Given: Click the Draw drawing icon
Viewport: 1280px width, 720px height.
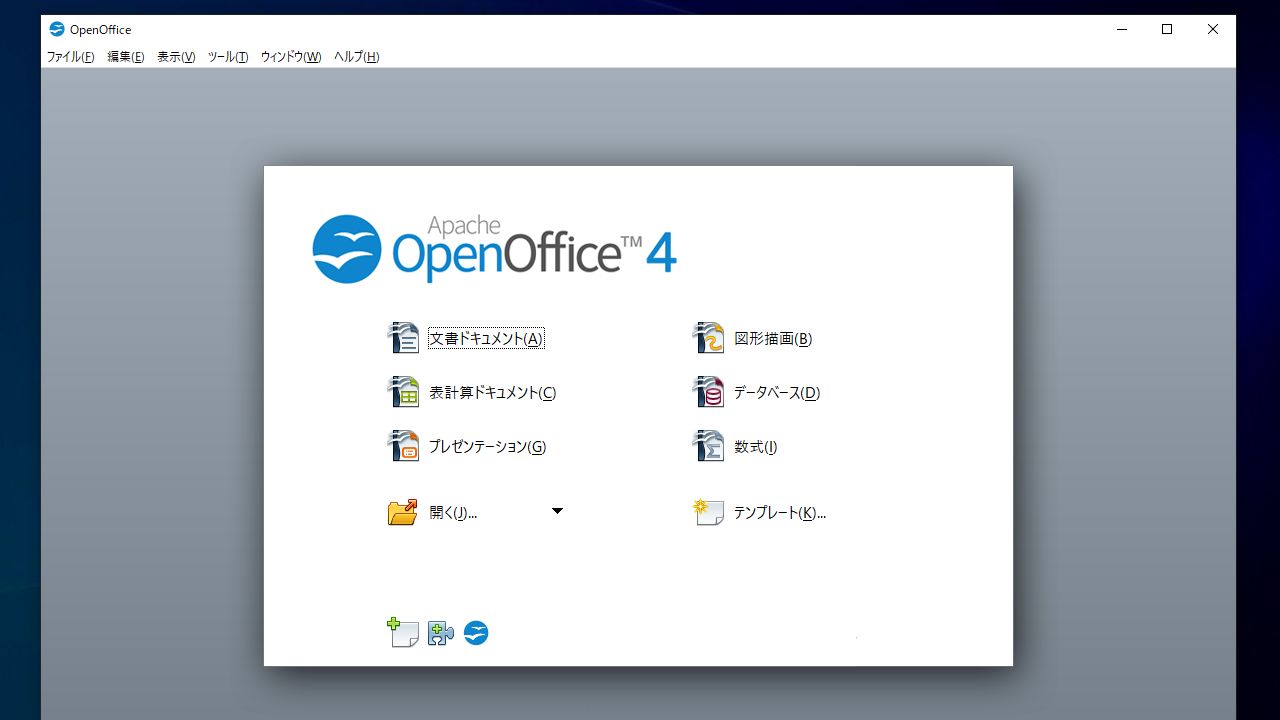Looking at the screenshot, I should (708, 338).
